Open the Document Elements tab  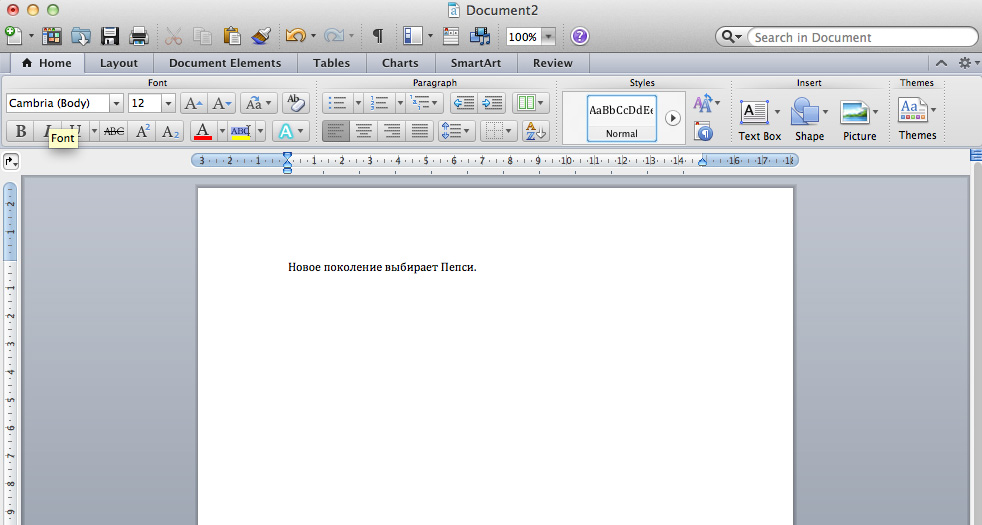point(225,63)
